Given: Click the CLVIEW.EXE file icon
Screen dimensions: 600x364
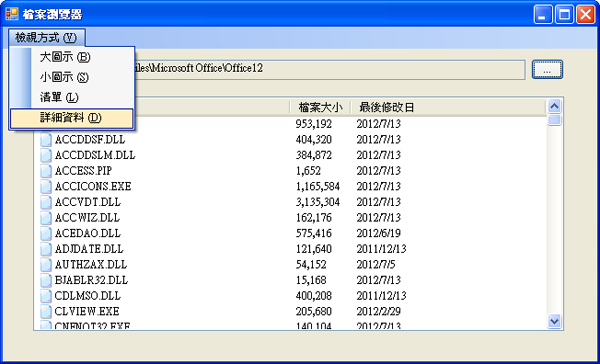Looking at the screenshot, I should coord(46,312).
